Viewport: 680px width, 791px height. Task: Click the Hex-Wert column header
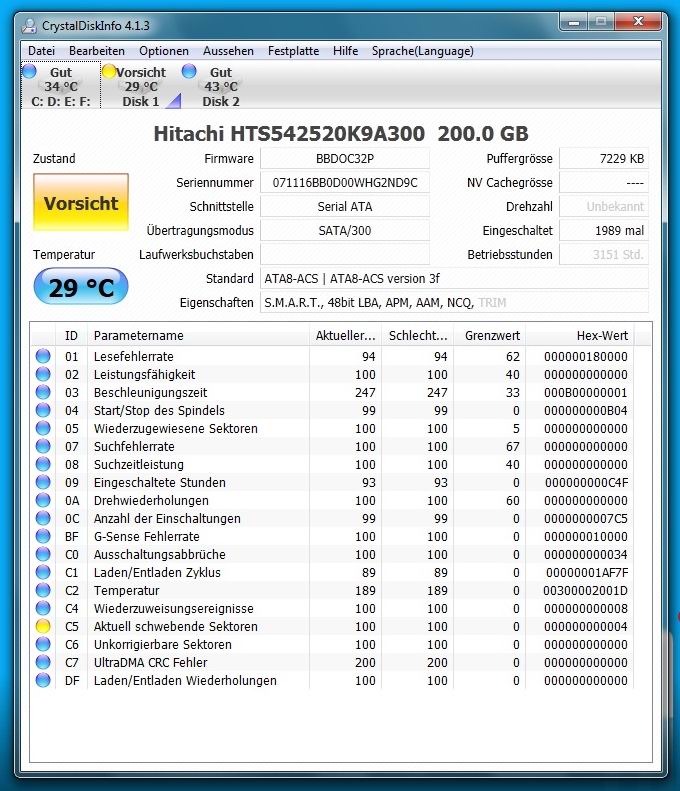pos(580,335)
